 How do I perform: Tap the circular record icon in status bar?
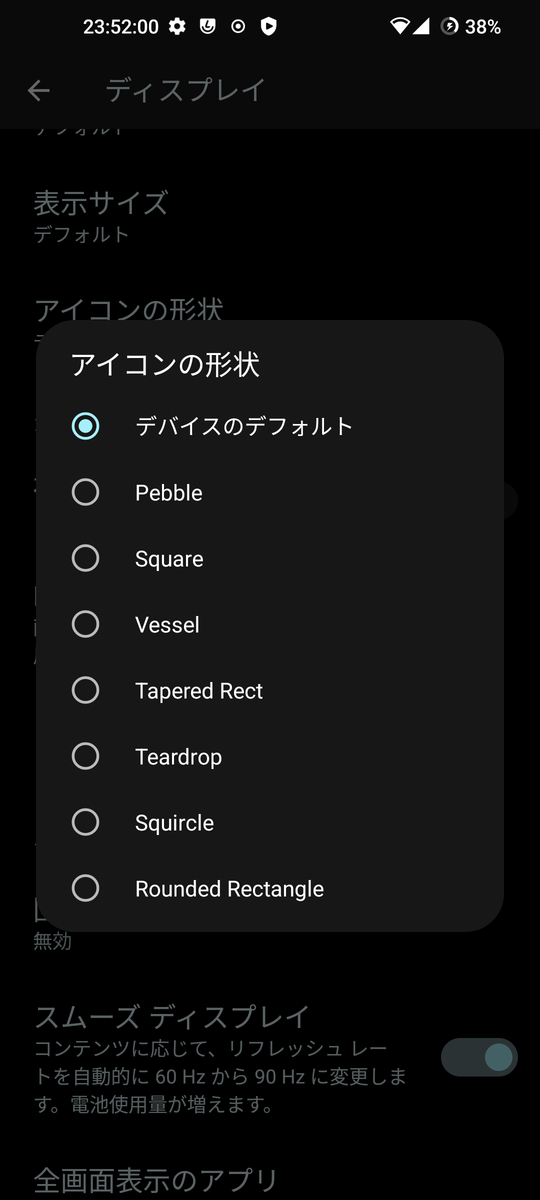[238, 27]
